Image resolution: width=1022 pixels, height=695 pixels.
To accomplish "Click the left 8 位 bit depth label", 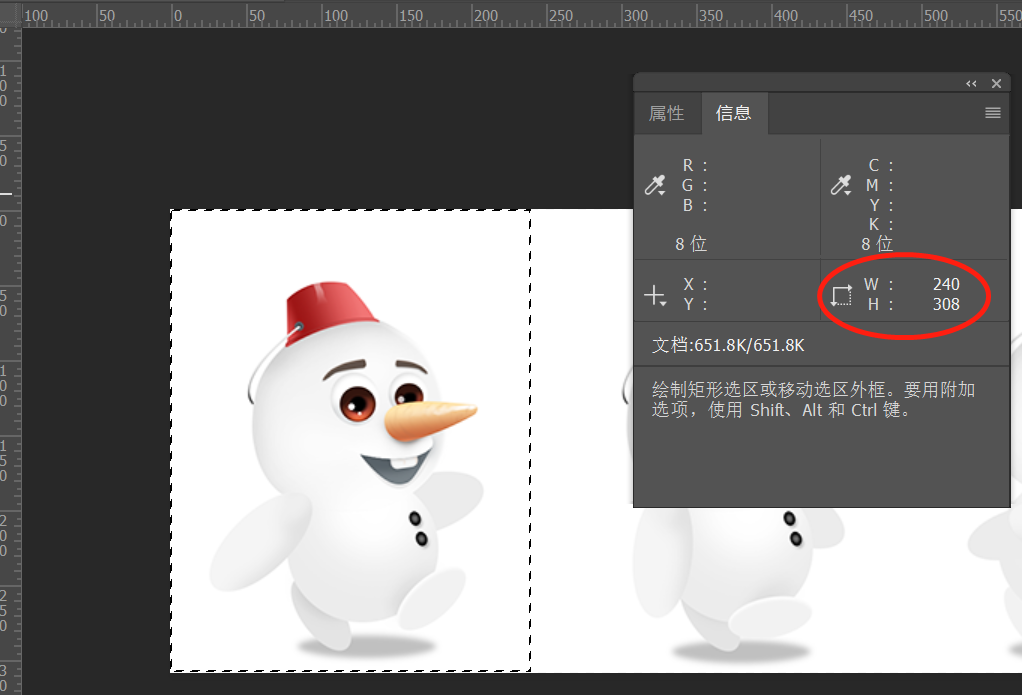I will (691, 244).
